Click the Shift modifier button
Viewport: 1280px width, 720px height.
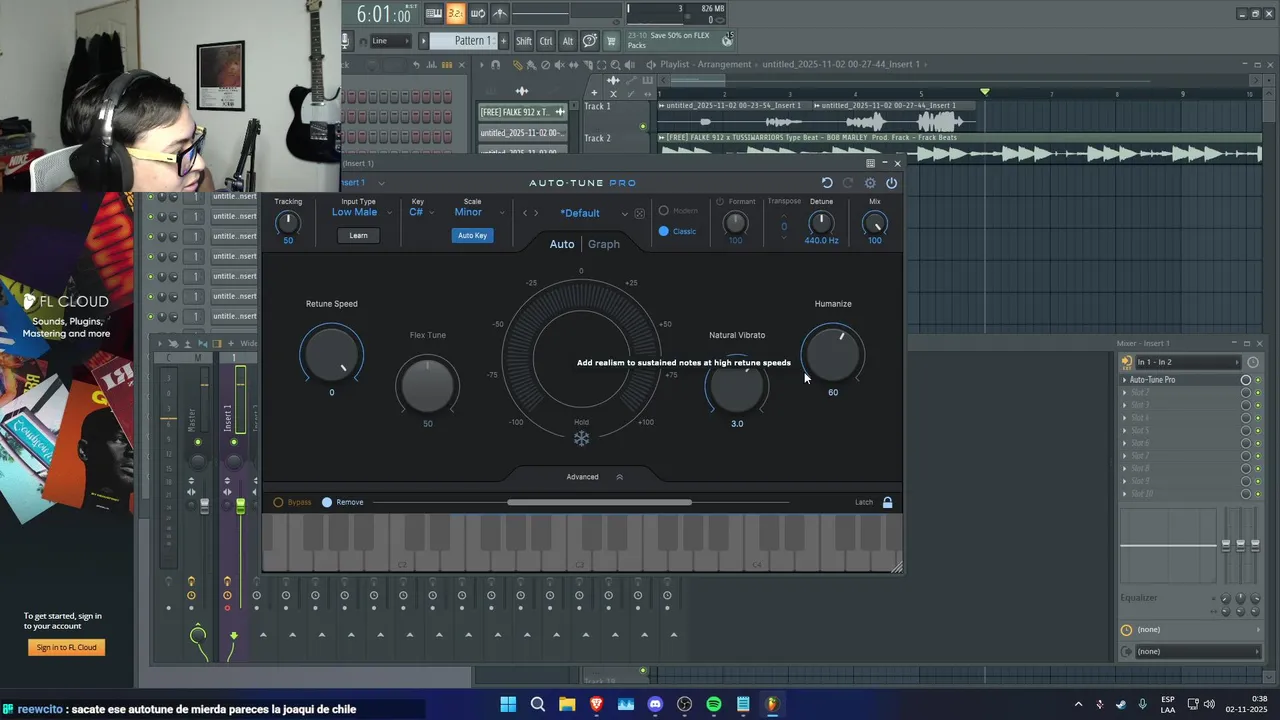tap(524, 41)
